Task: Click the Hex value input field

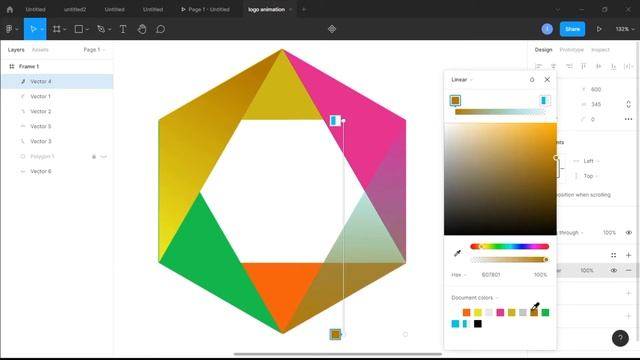Action: point(491,275)
